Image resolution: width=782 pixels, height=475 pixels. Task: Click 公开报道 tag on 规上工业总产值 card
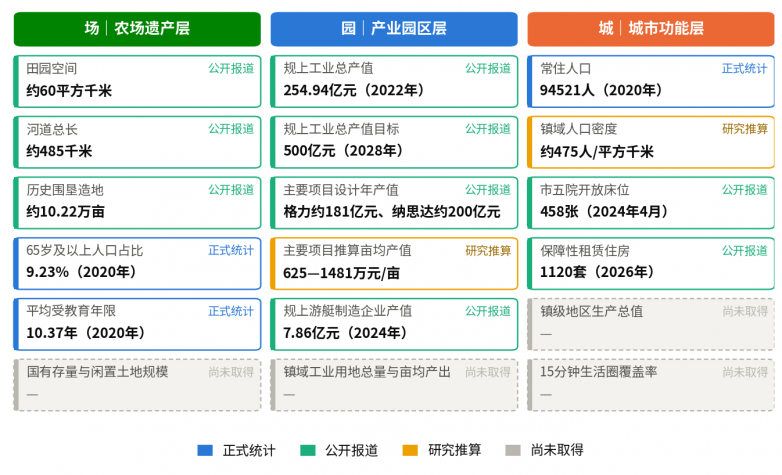click(x=488, y=68)
